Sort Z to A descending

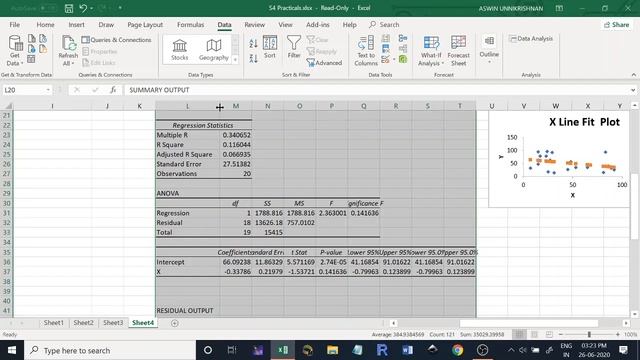[x=253, y=58]
